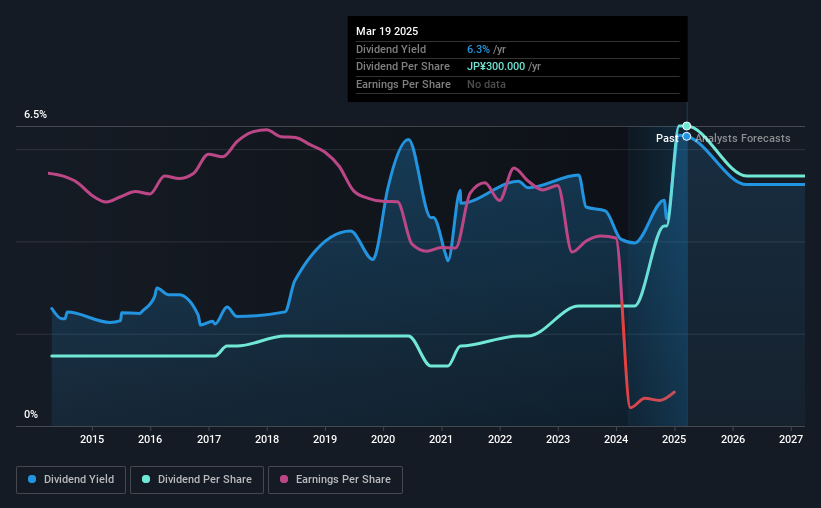Click the 6.5% y-axis label
Viewport: 821px width, 508px height.
click(35, 115)
